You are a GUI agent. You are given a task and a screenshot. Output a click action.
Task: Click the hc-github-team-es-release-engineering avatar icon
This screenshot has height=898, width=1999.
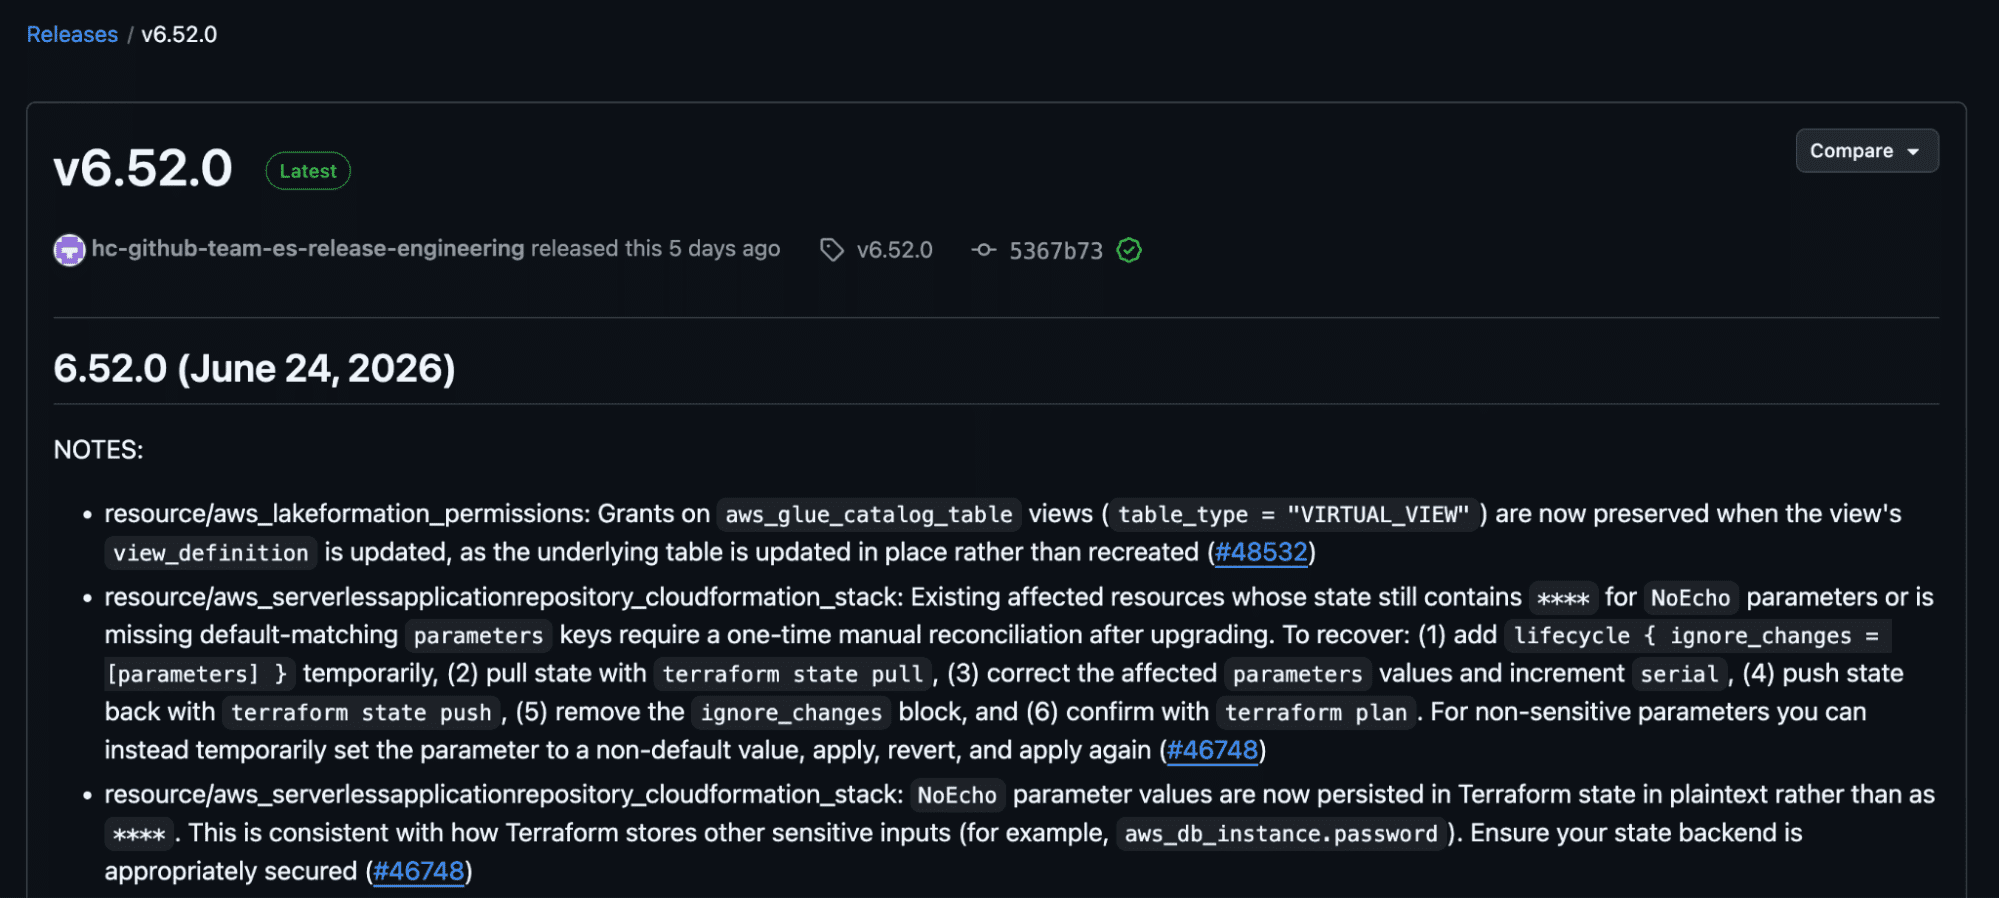coord(69,250)
